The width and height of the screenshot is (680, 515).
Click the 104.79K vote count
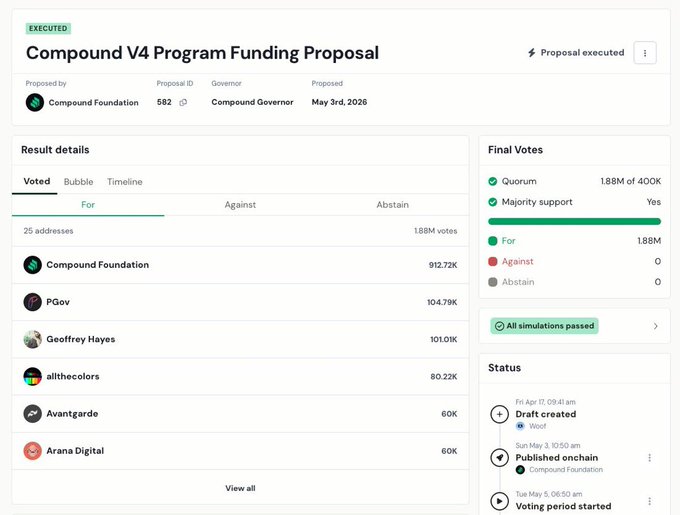click(442, 302)
